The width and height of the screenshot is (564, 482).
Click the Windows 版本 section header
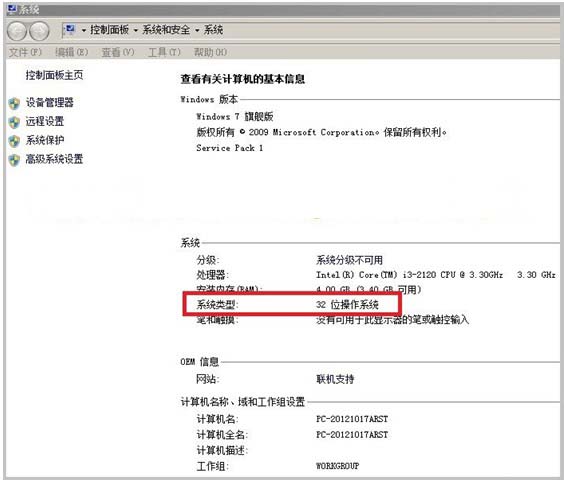click(209, 99)
